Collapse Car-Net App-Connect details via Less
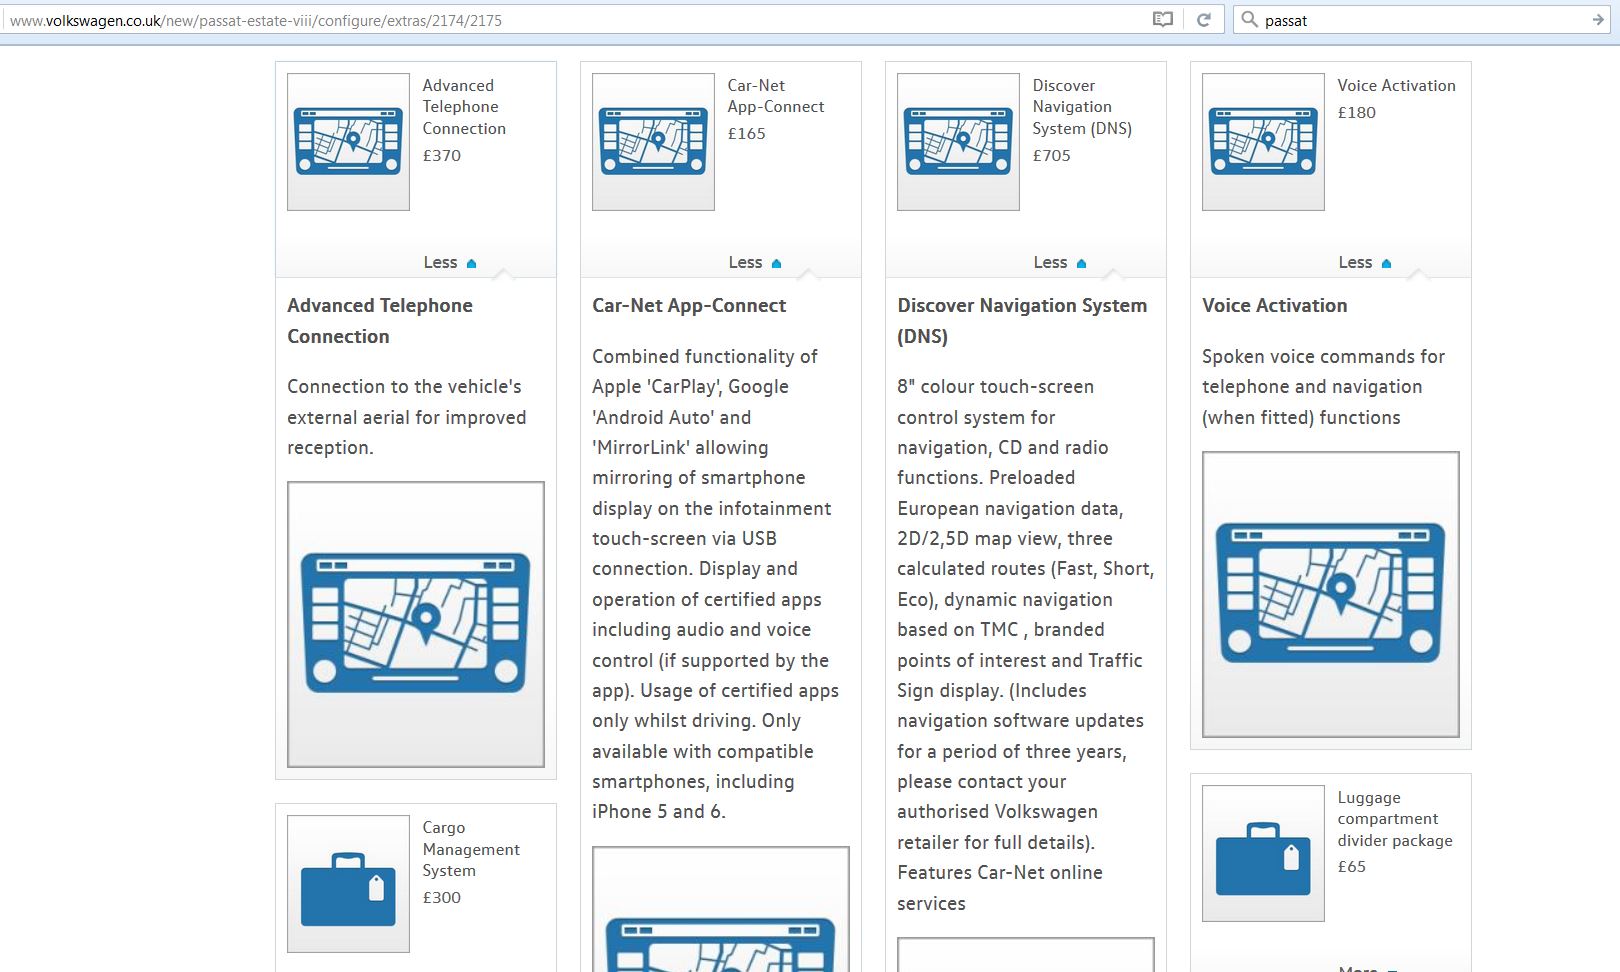The height and width of the screenshot is (972, 1620). click(754, 263)
